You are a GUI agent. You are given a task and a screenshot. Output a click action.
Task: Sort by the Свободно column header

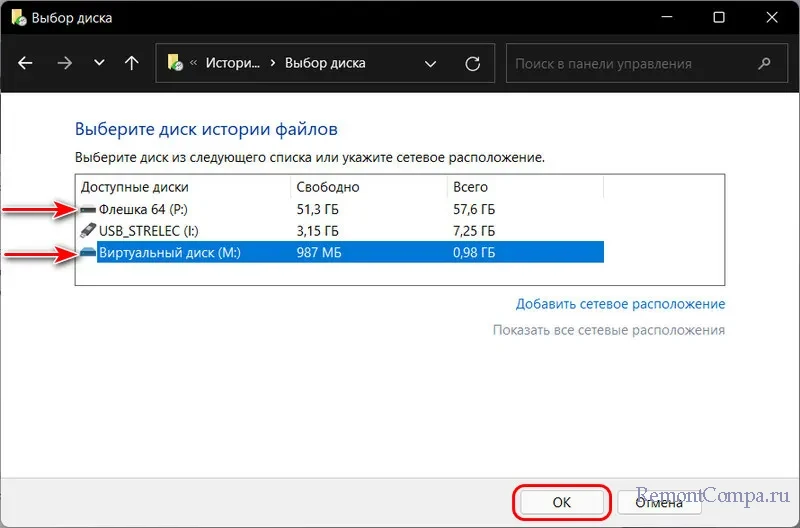[x=328, y=187]
